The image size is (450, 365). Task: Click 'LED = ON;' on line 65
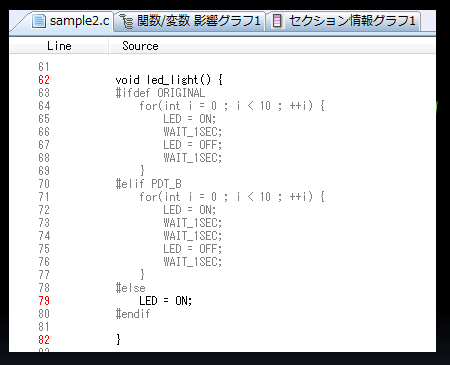click(190, 119)
